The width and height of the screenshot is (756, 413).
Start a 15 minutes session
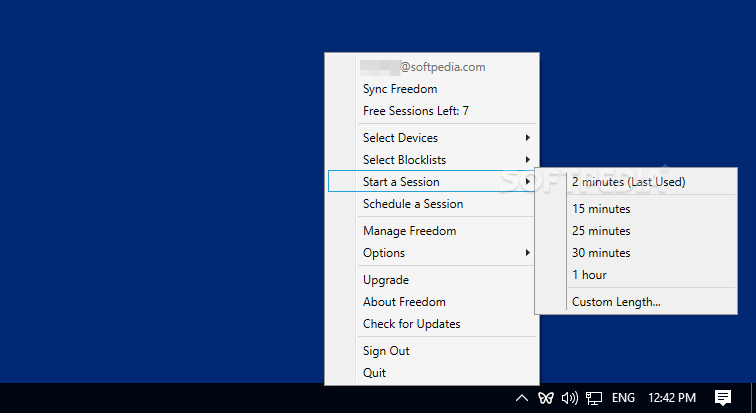(636, 209)
